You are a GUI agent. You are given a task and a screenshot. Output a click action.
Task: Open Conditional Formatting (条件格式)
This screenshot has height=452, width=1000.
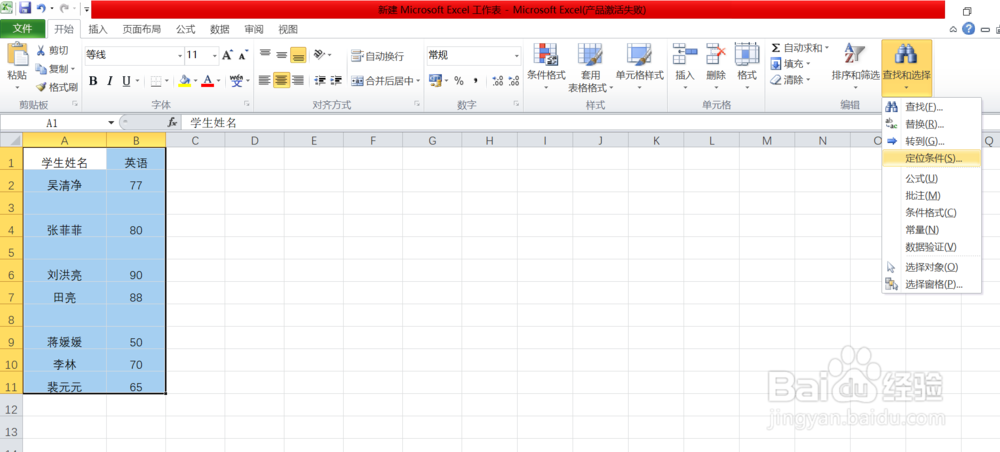(x=546, y=68)
